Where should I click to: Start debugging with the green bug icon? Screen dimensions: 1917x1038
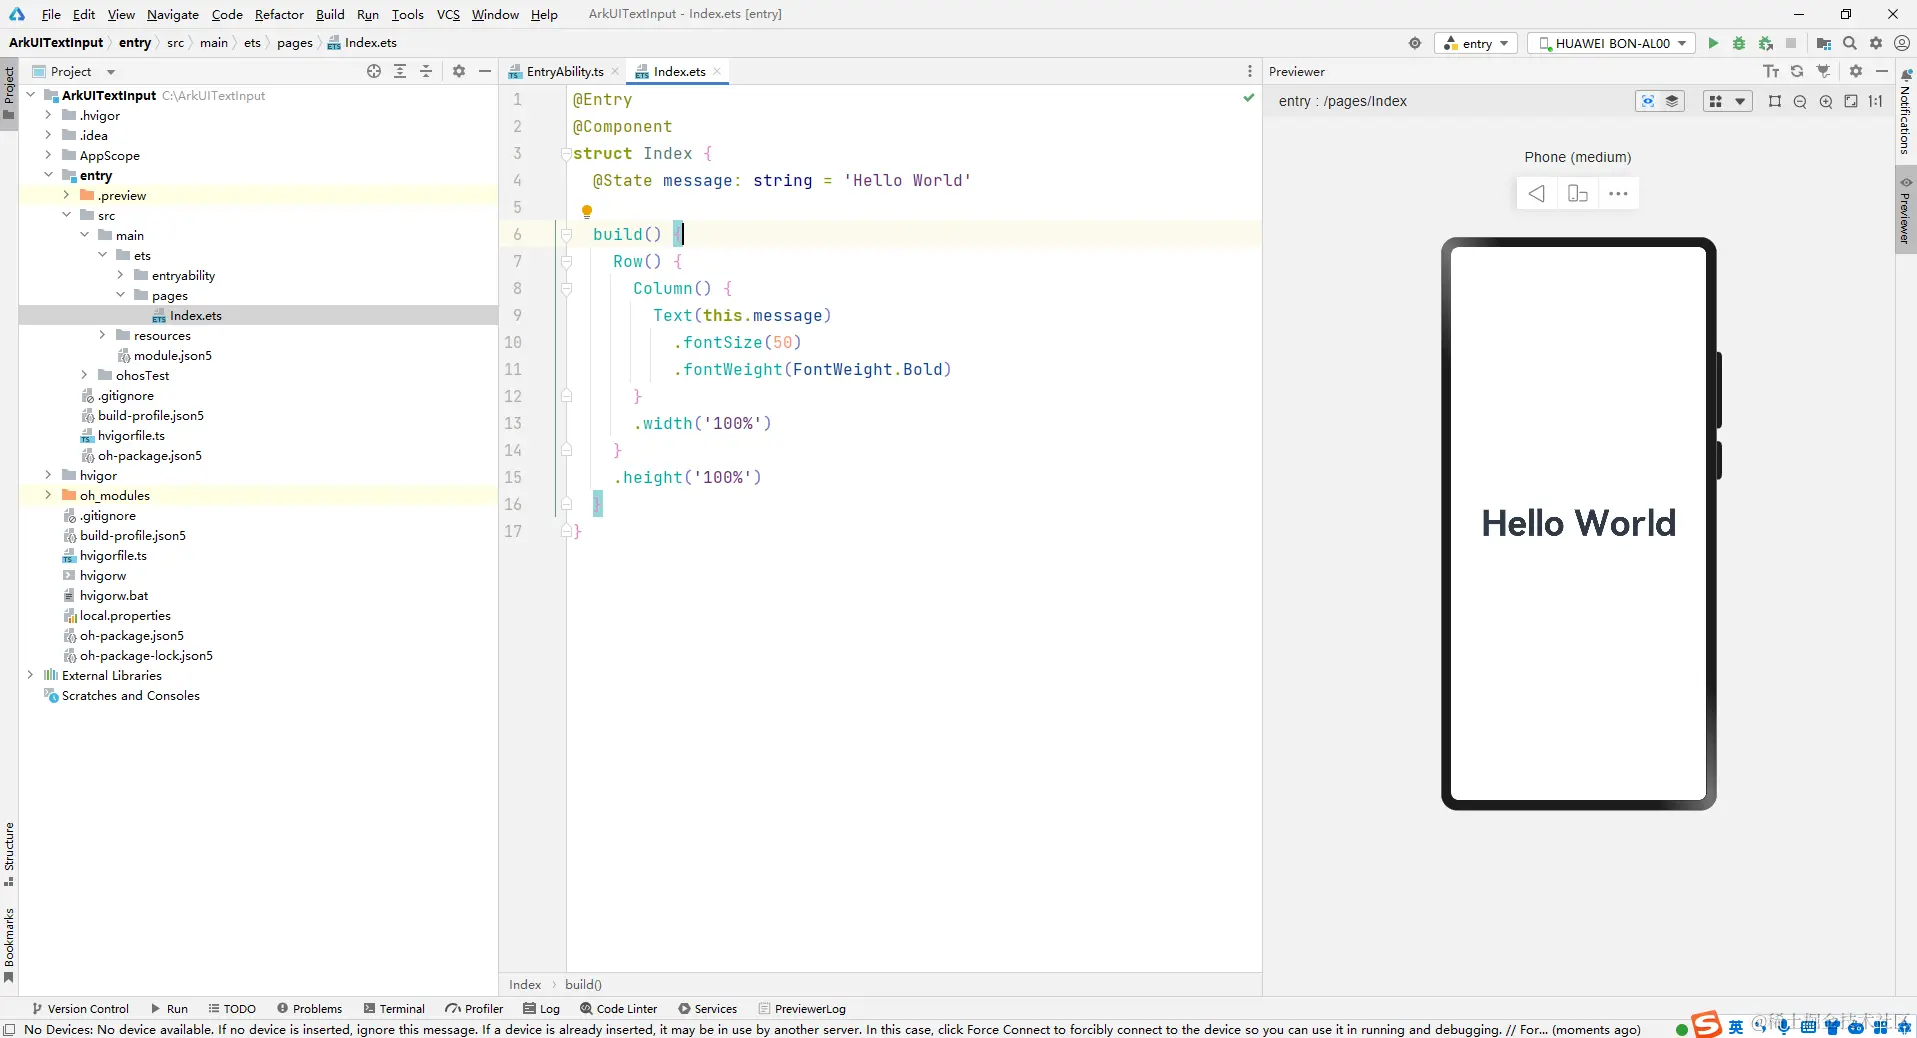(1739, 43)
